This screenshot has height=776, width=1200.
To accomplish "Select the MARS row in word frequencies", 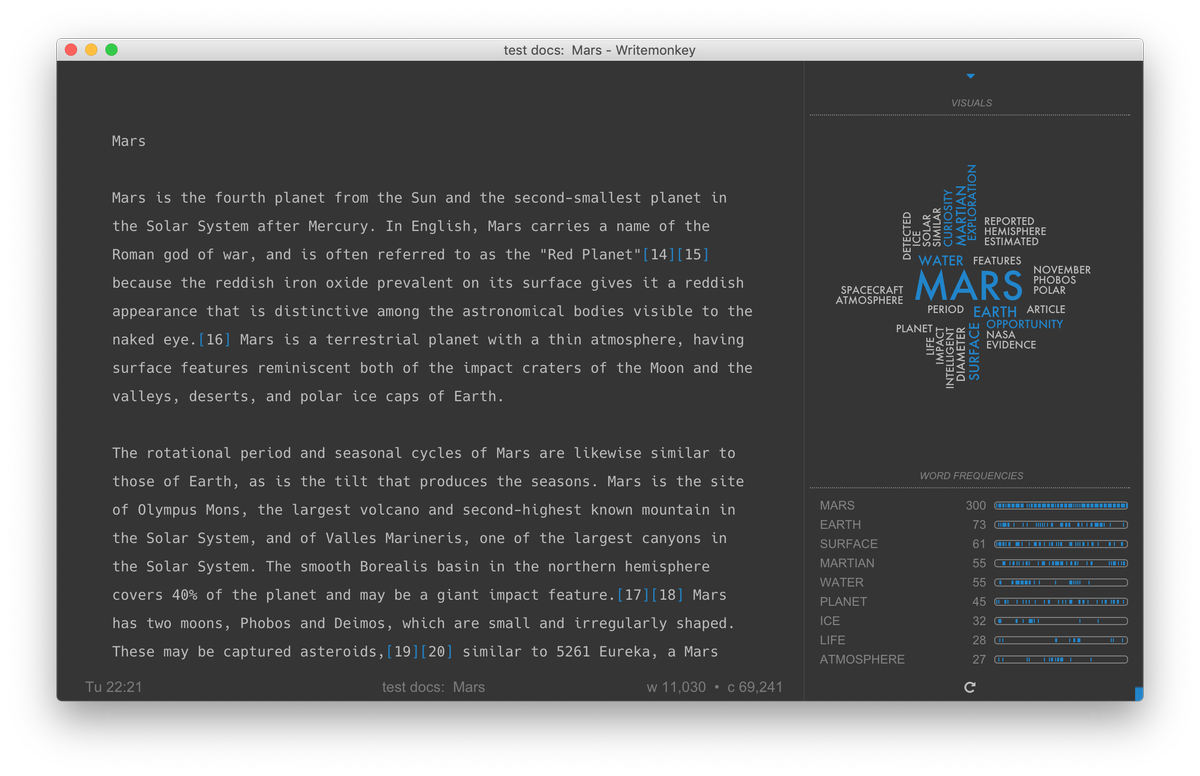I will pyautogui.click(x=973, y=506).
